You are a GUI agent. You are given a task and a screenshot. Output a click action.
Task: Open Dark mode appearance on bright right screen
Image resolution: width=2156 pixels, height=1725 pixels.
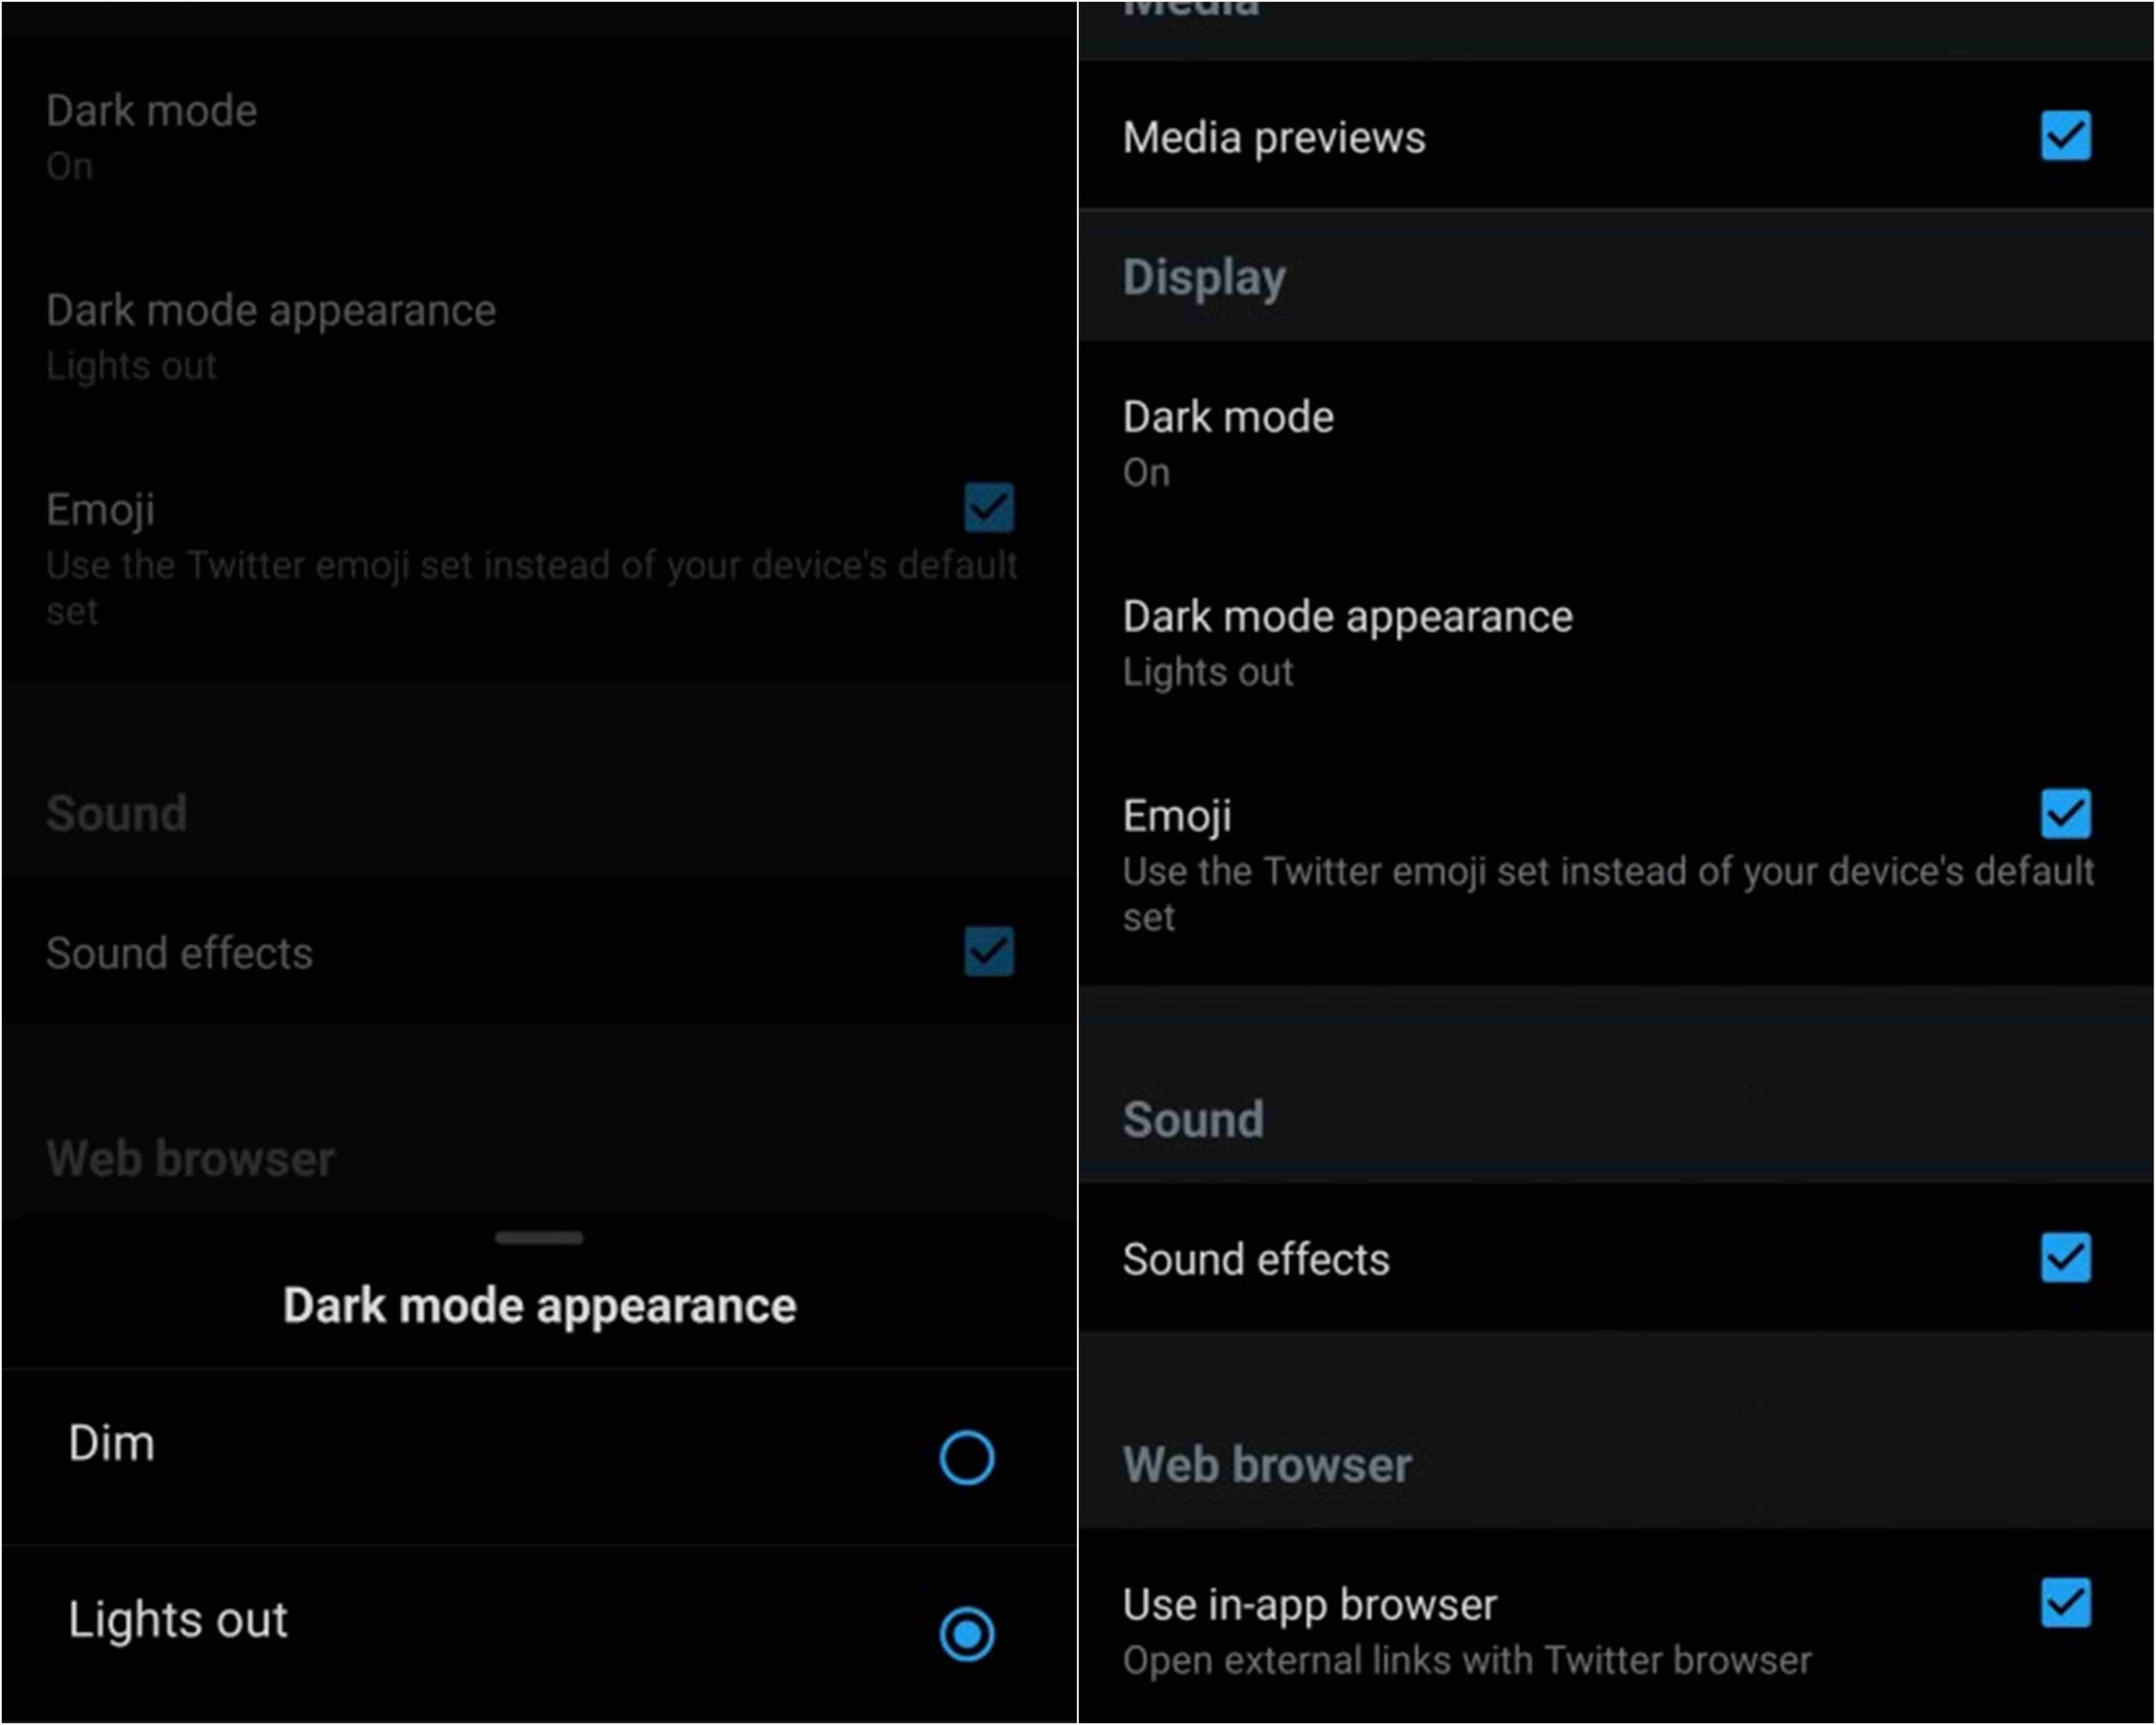(x=1347, y=641)
